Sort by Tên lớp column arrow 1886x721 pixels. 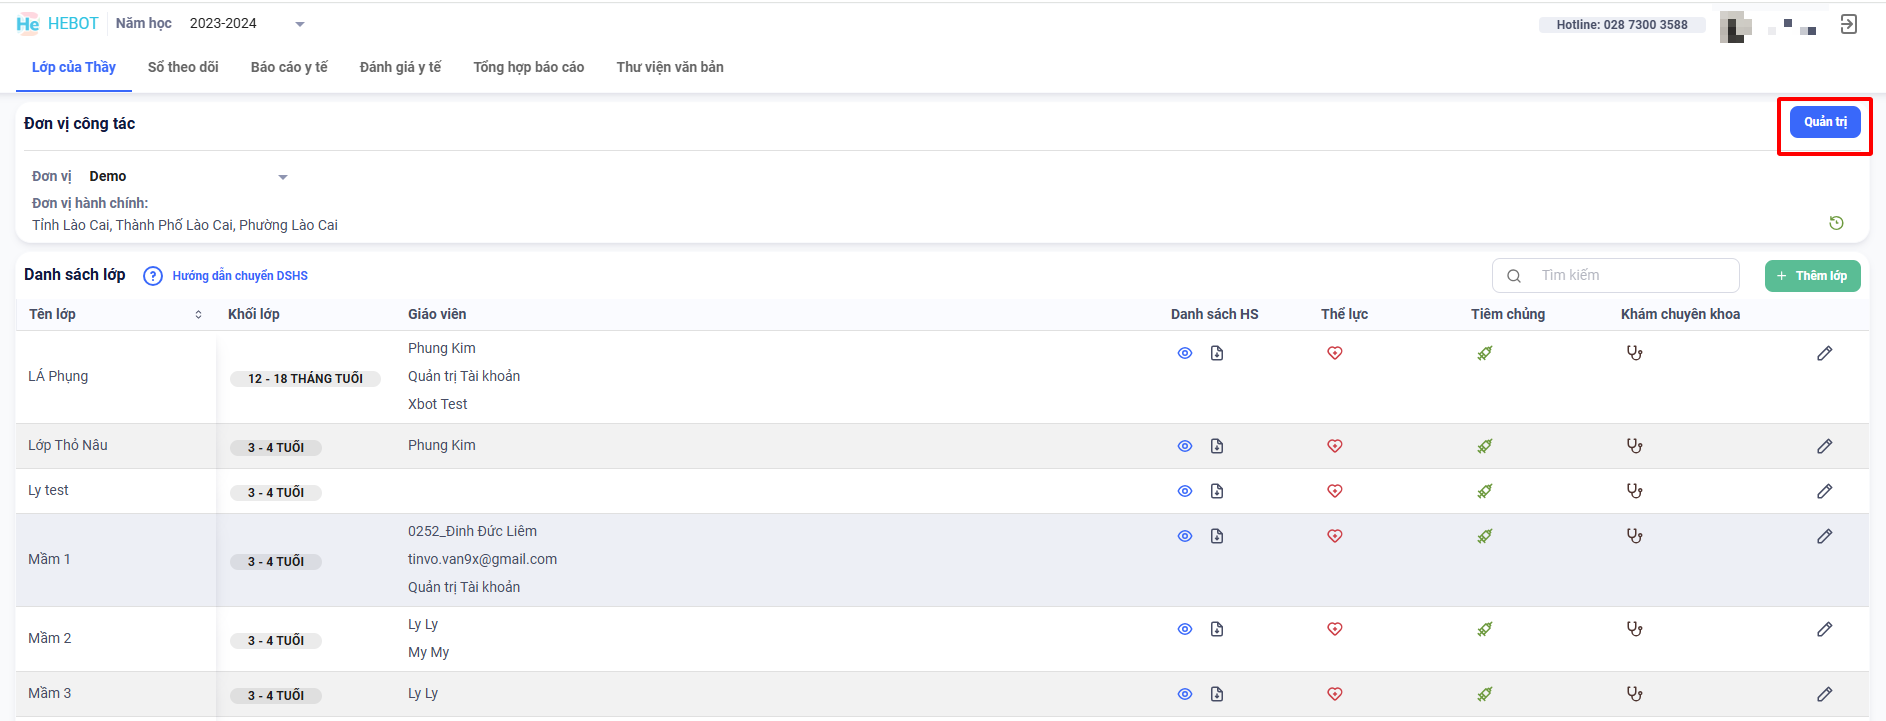(198, 315)
